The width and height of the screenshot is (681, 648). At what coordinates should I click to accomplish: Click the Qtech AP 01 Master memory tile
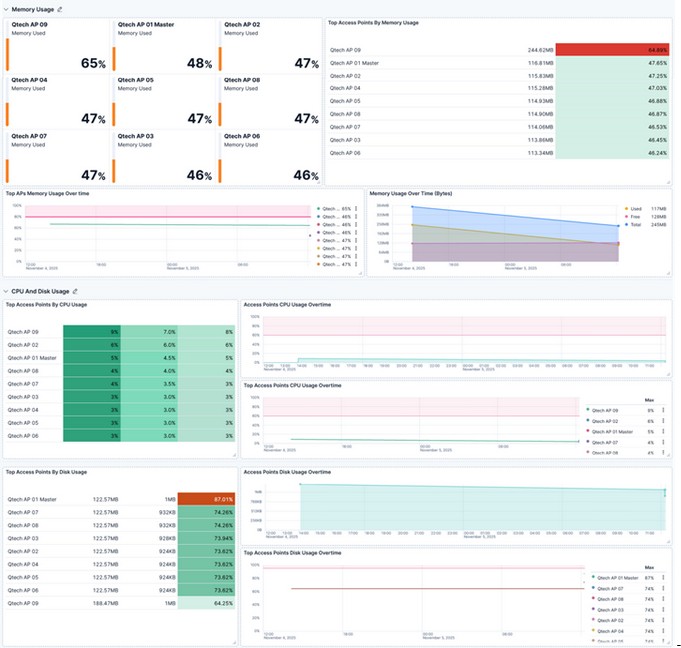pyautogui.click(x=163, y=46)
